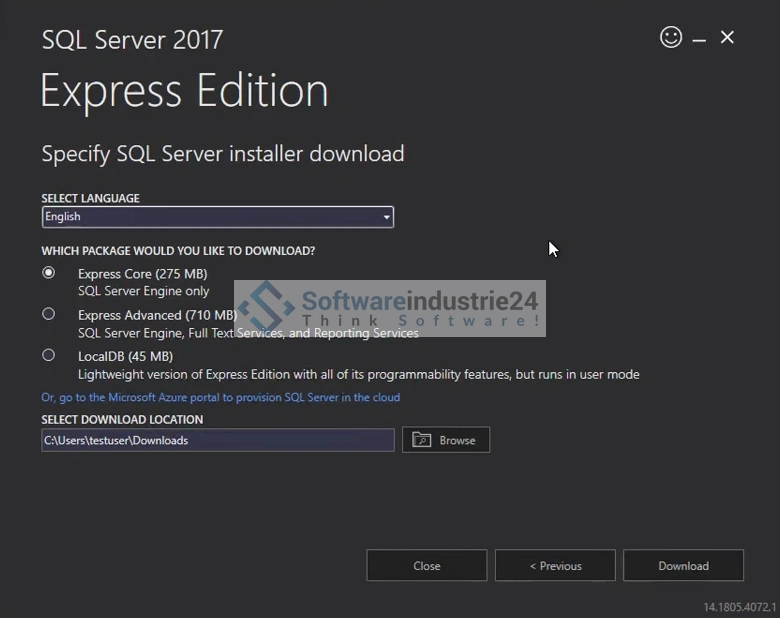Viewport: 780px width, 618px height.
Task: Click the version number 14.1805.4072.1
Action: [739, 607]
